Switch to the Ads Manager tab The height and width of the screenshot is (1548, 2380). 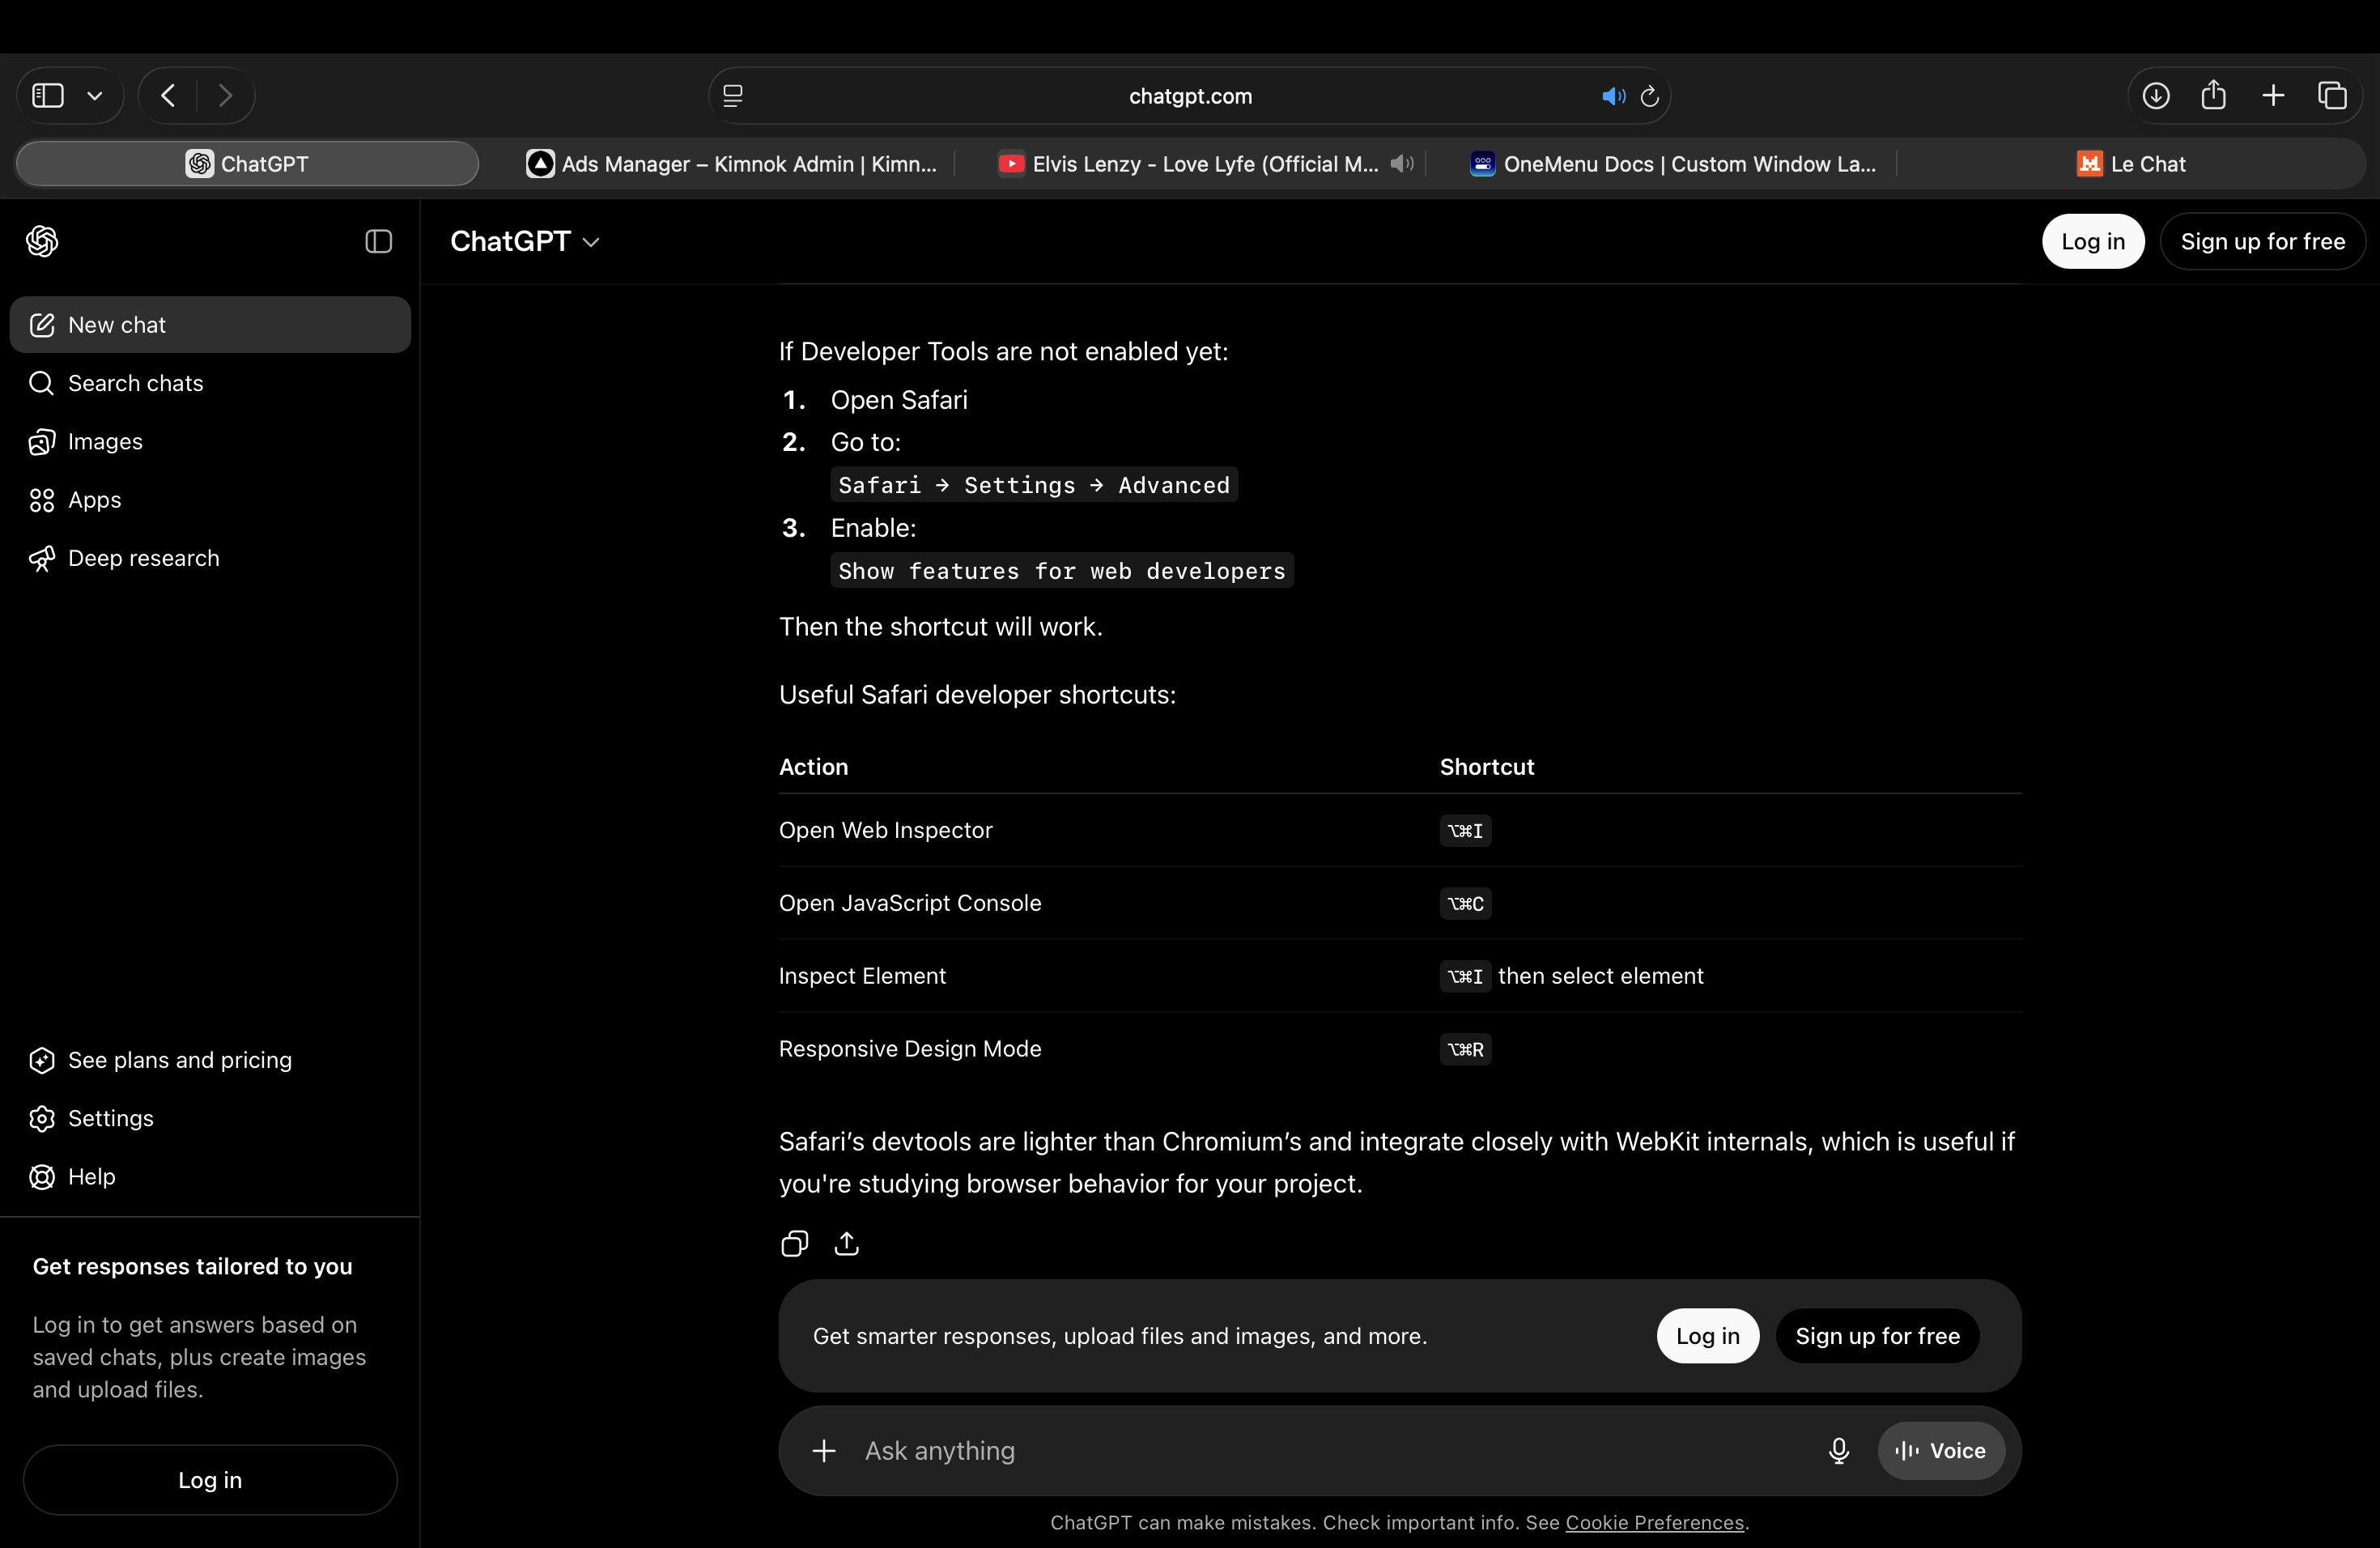pos(731,164)
